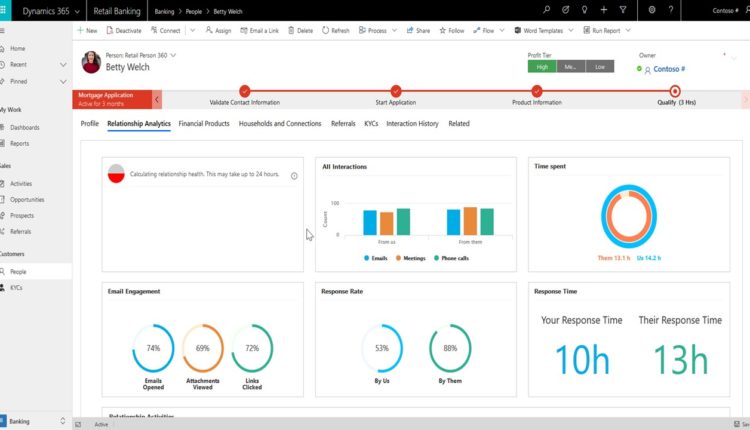
Task: Click the plus quick create icon
Action: coord(603,9)
